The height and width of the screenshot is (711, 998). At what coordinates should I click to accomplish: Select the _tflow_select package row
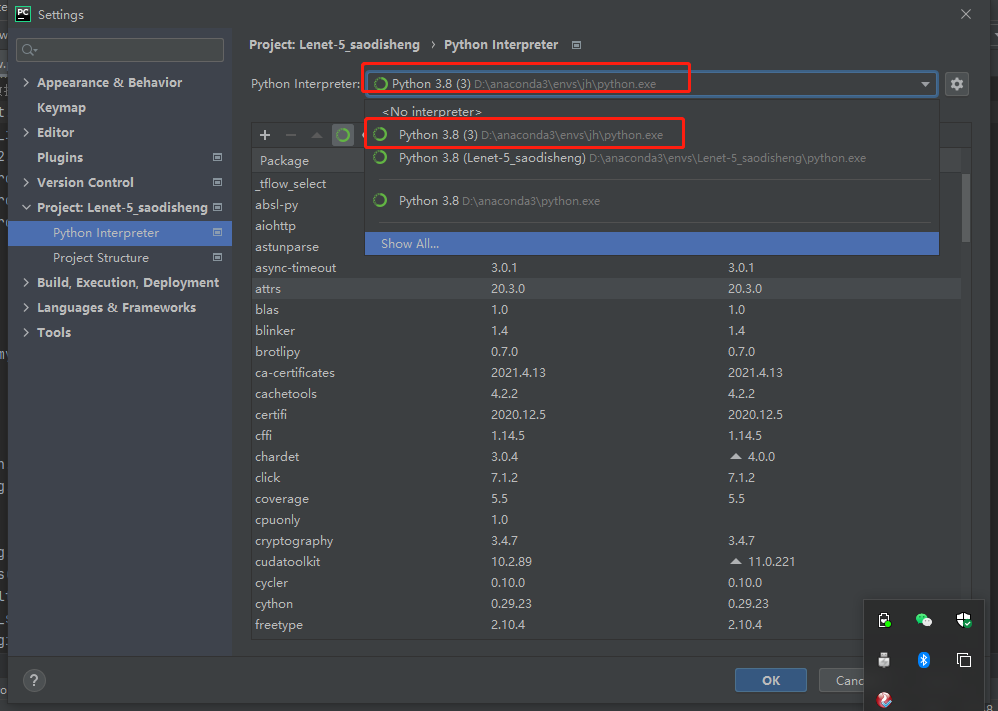(x=308, y=183)
